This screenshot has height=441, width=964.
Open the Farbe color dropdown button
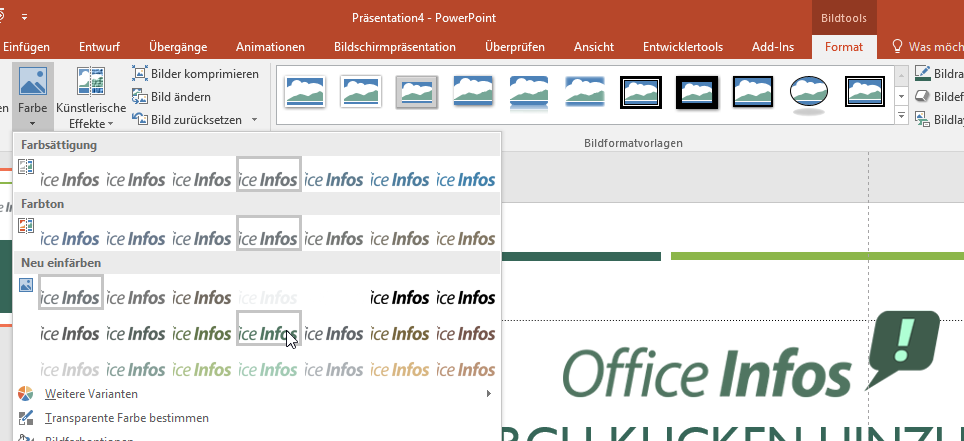(x=33, y=96)
